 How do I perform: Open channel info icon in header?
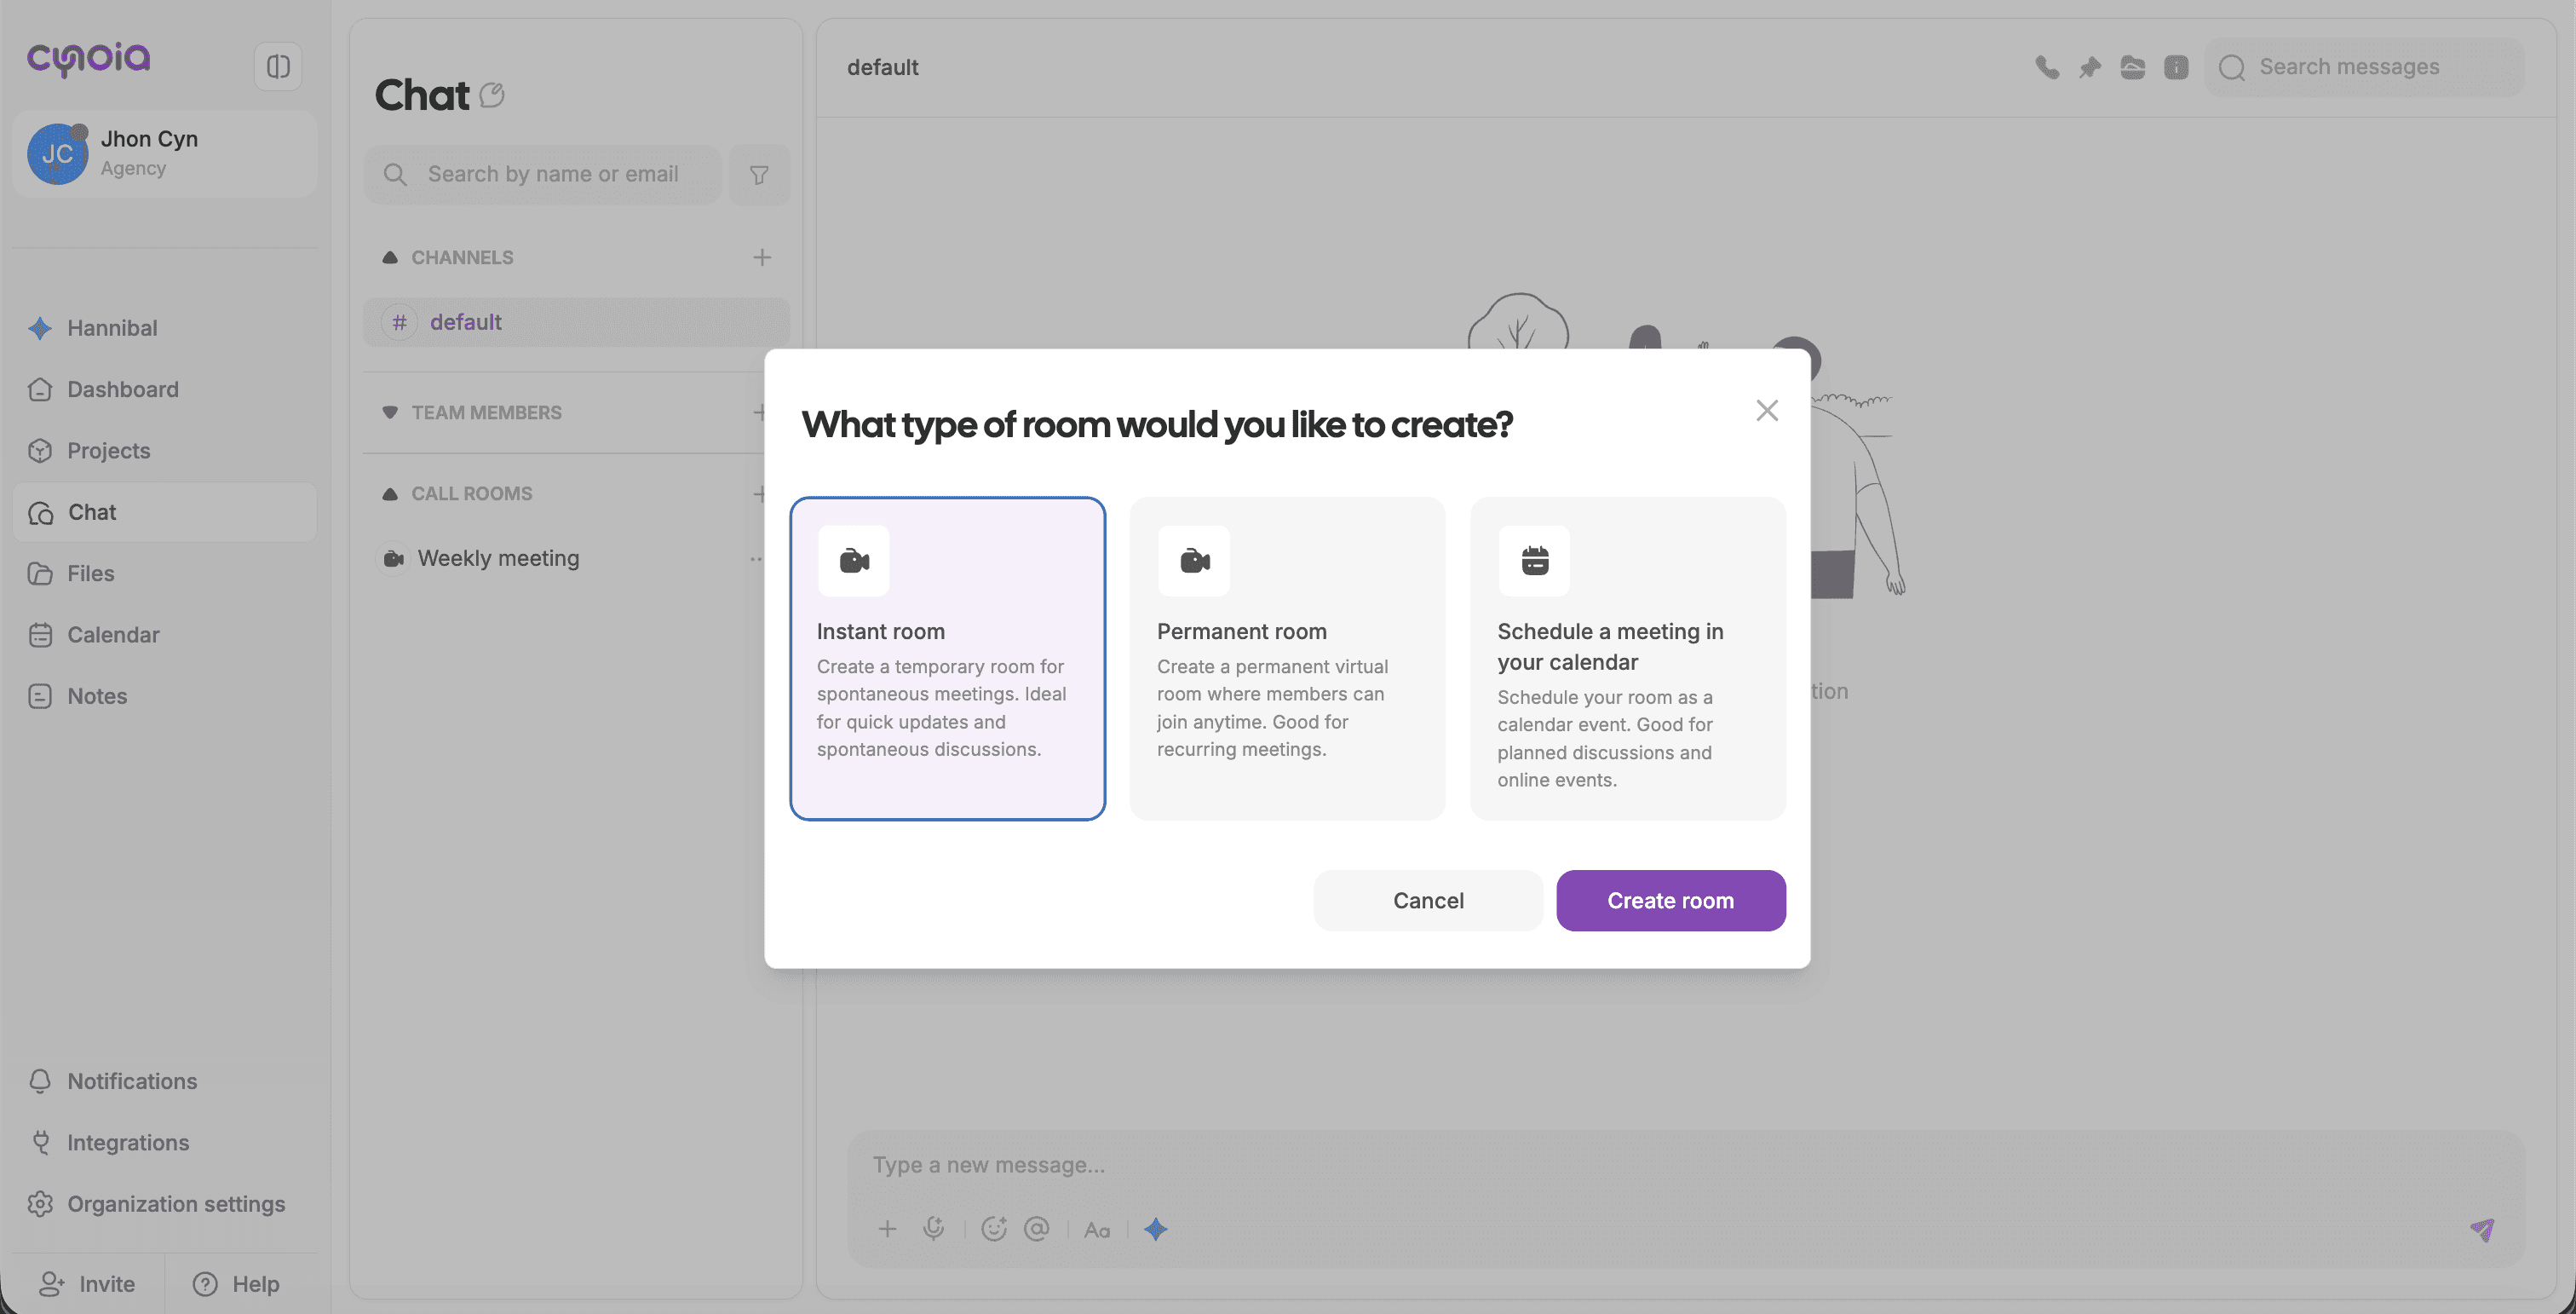point(2176,67)
